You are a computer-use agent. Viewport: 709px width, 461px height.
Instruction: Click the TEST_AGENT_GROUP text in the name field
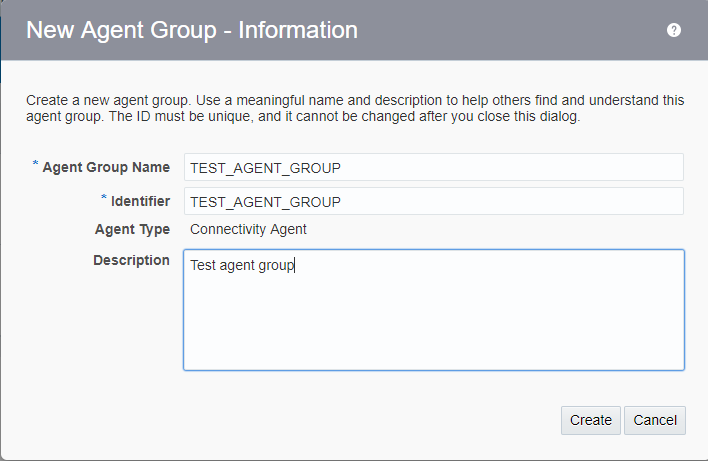(x=265, y=167)
